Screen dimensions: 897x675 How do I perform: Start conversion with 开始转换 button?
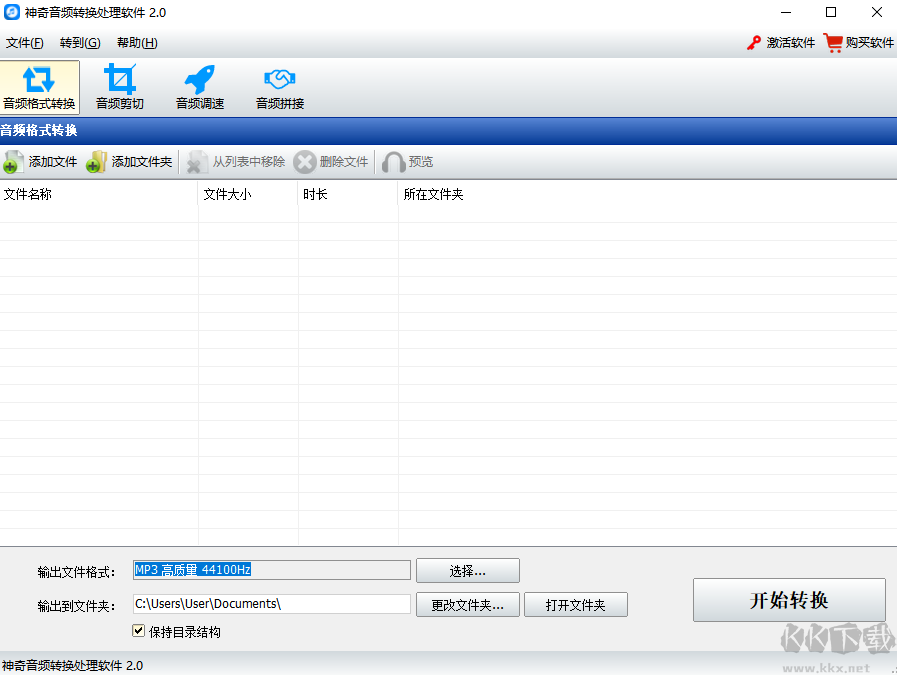pos(789,600)
